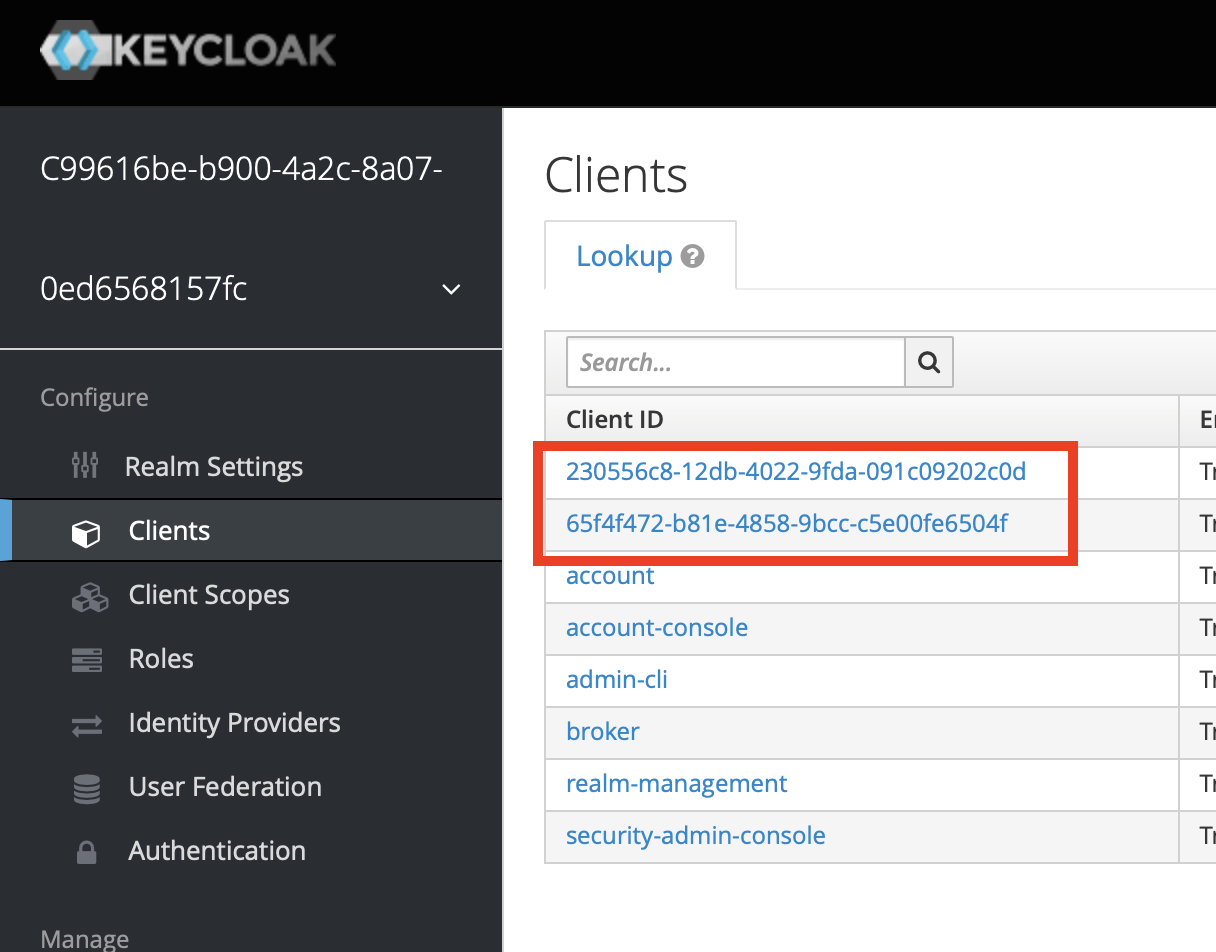1216x952 pixels.
Task: Open the account-console client link
Action: 656,628
